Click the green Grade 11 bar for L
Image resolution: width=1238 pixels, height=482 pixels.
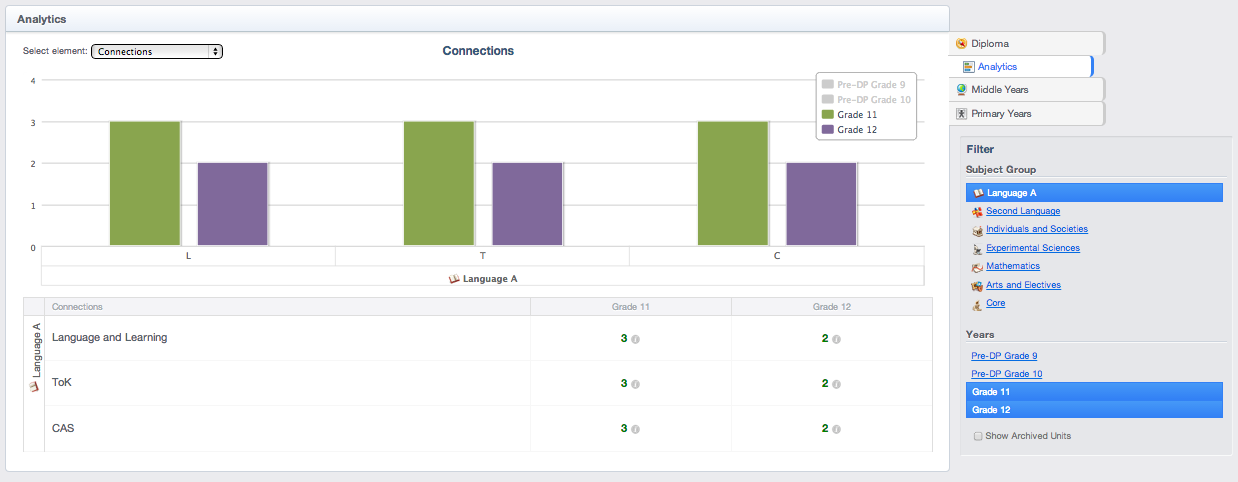point(145,183)
